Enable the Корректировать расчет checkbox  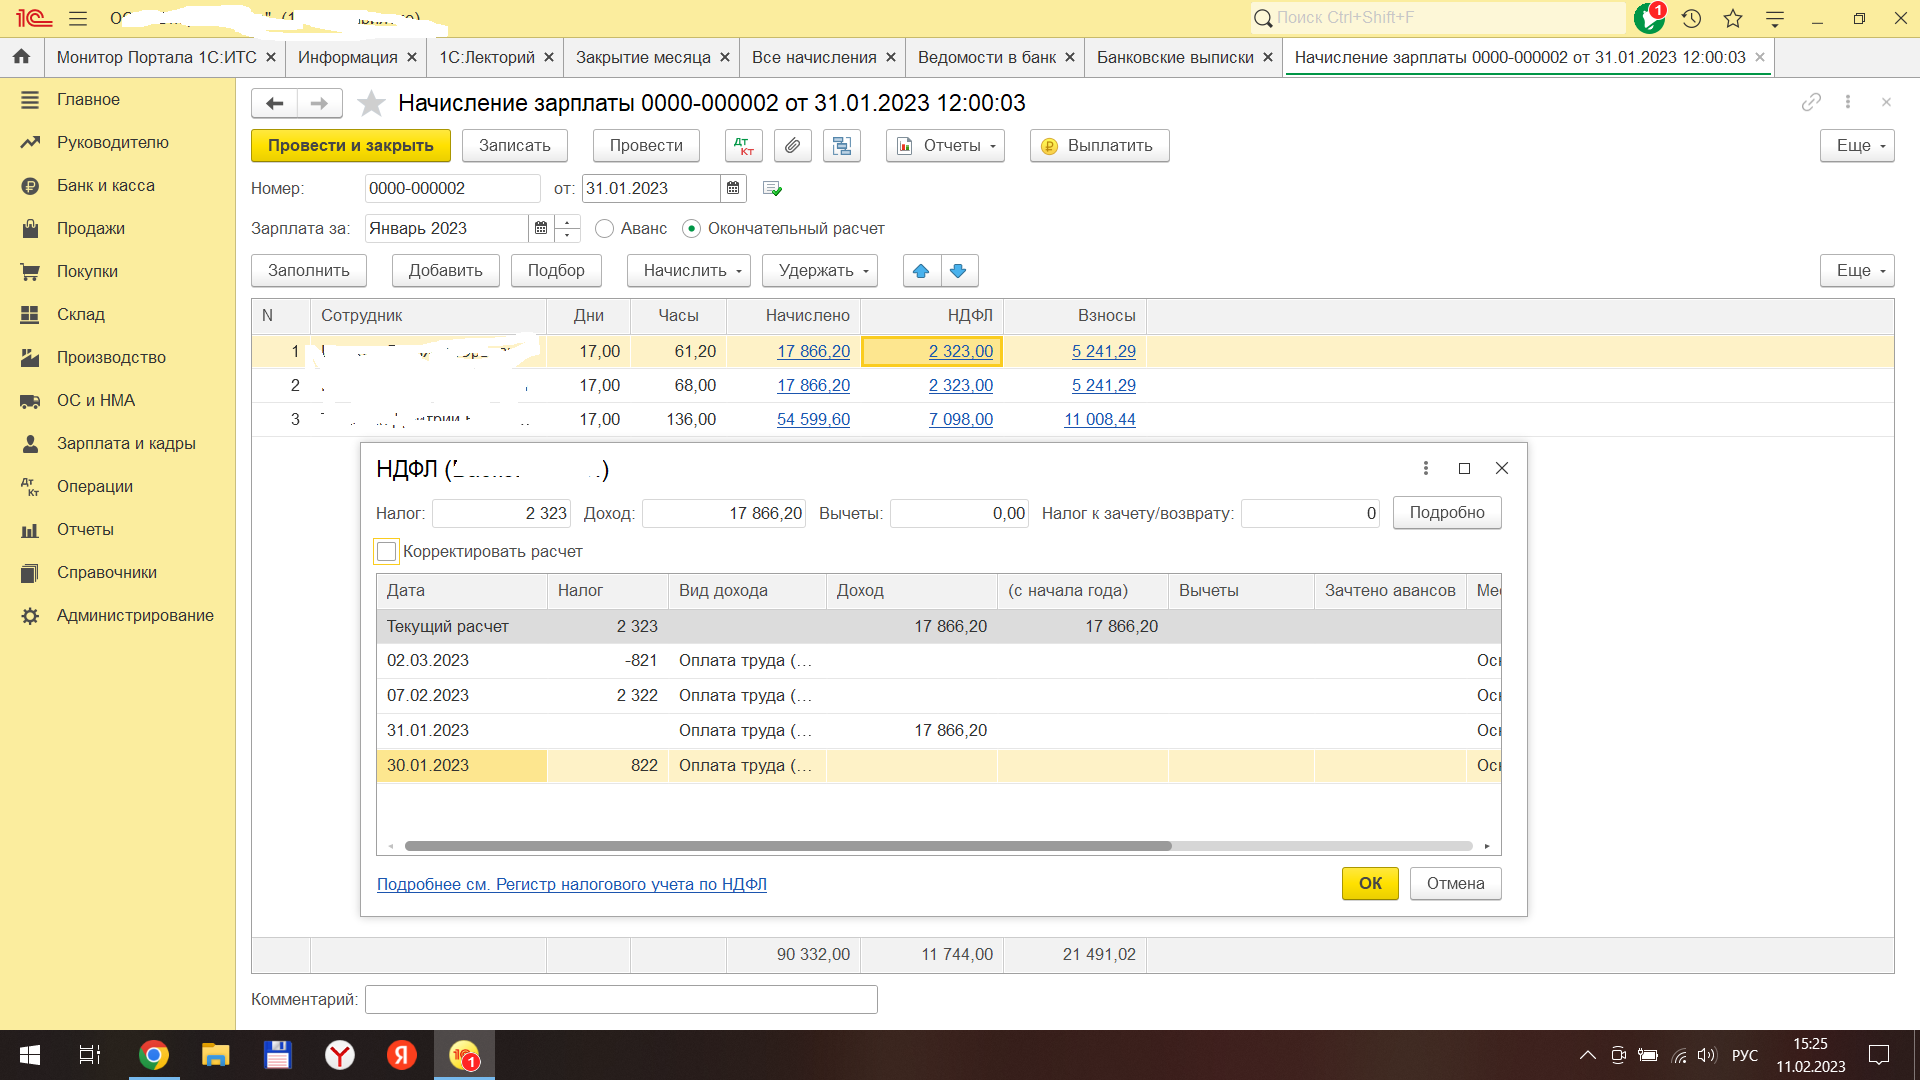387,551
